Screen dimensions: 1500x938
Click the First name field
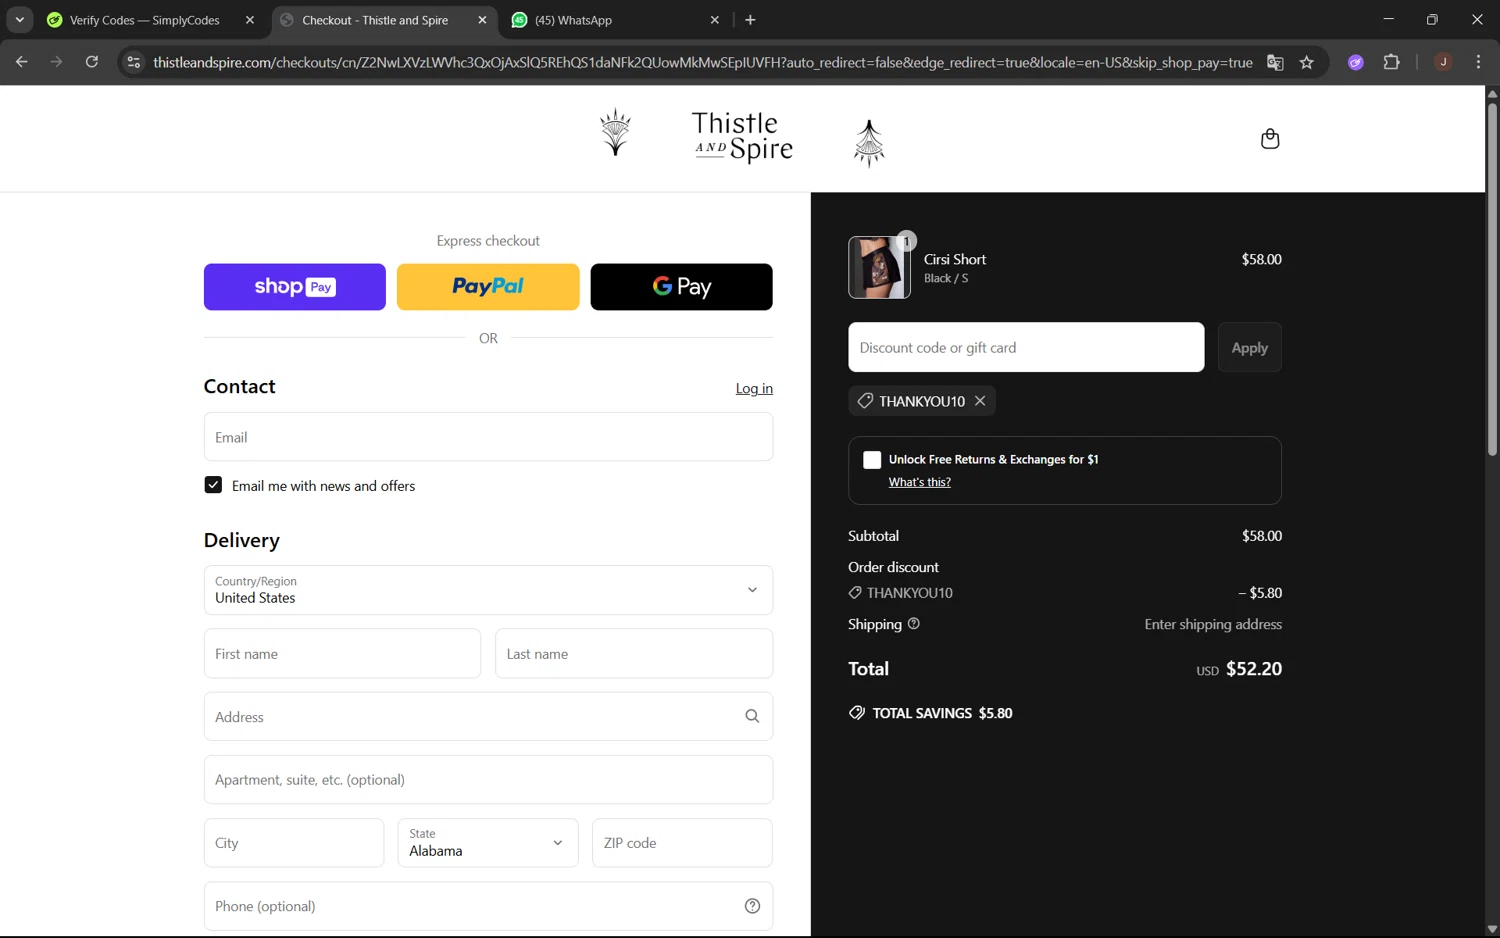(x=342, y=654)
